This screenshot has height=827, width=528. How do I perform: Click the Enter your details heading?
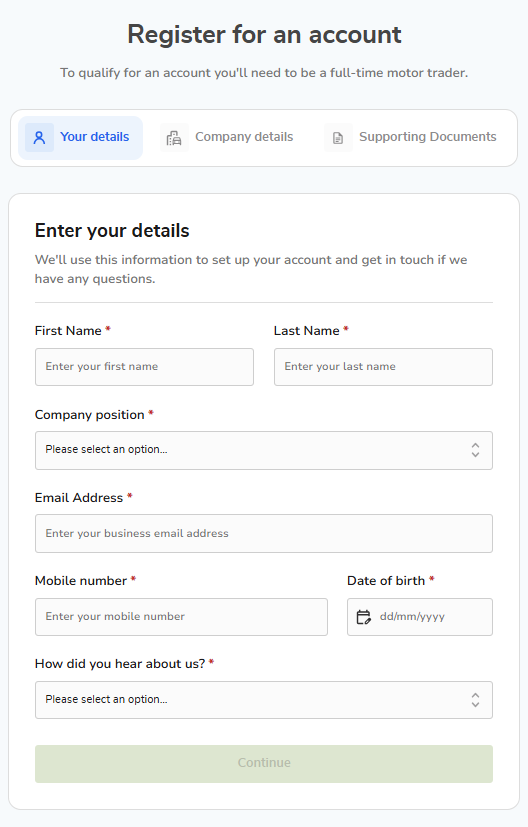pyautogui.click(x=112, y=231)
